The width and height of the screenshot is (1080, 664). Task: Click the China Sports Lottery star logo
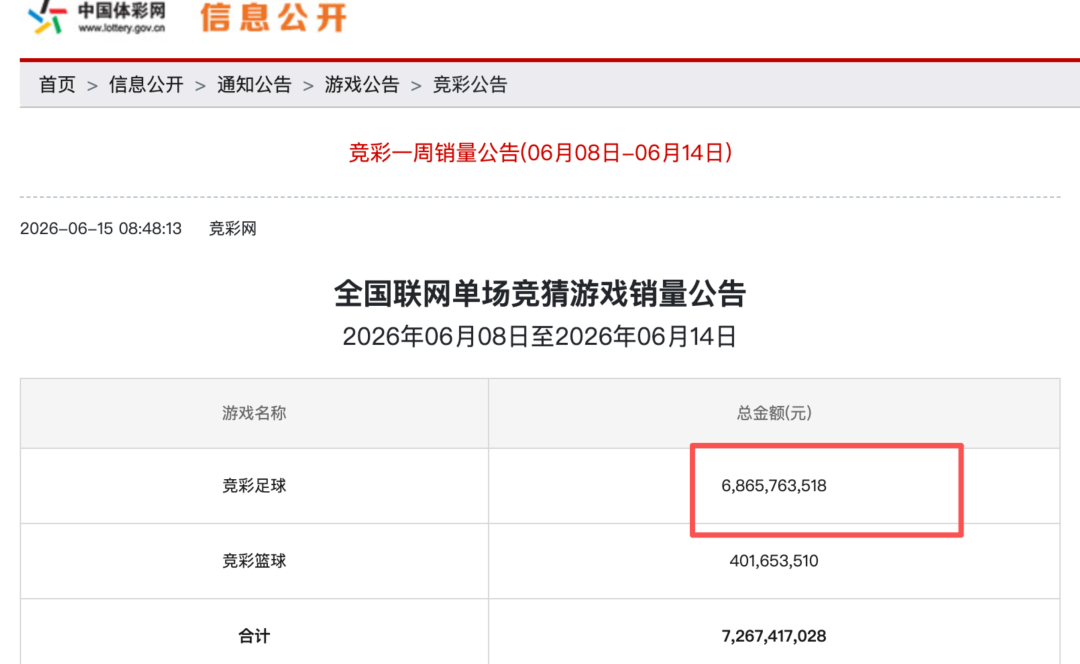click(x=47, y=17)
